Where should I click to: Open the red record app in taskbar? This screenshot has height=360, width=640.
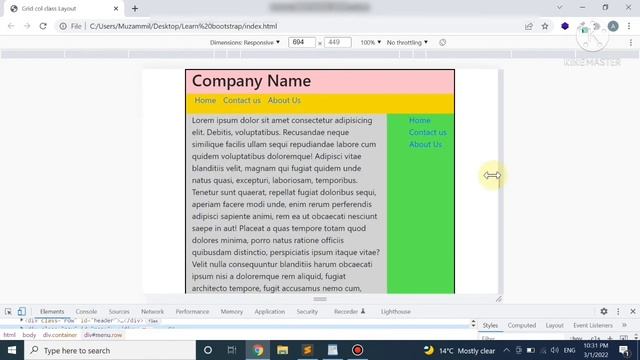[358, 350]
